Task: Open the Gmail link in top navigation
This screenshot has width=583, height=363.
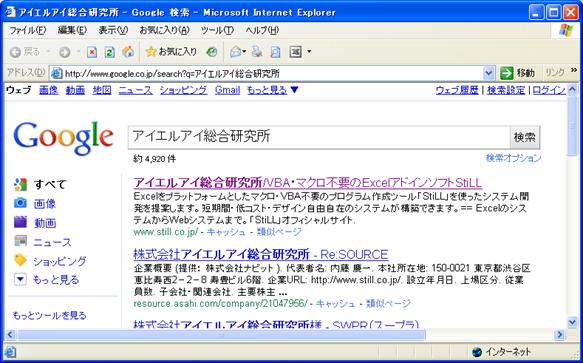Action: pos(228,90)
